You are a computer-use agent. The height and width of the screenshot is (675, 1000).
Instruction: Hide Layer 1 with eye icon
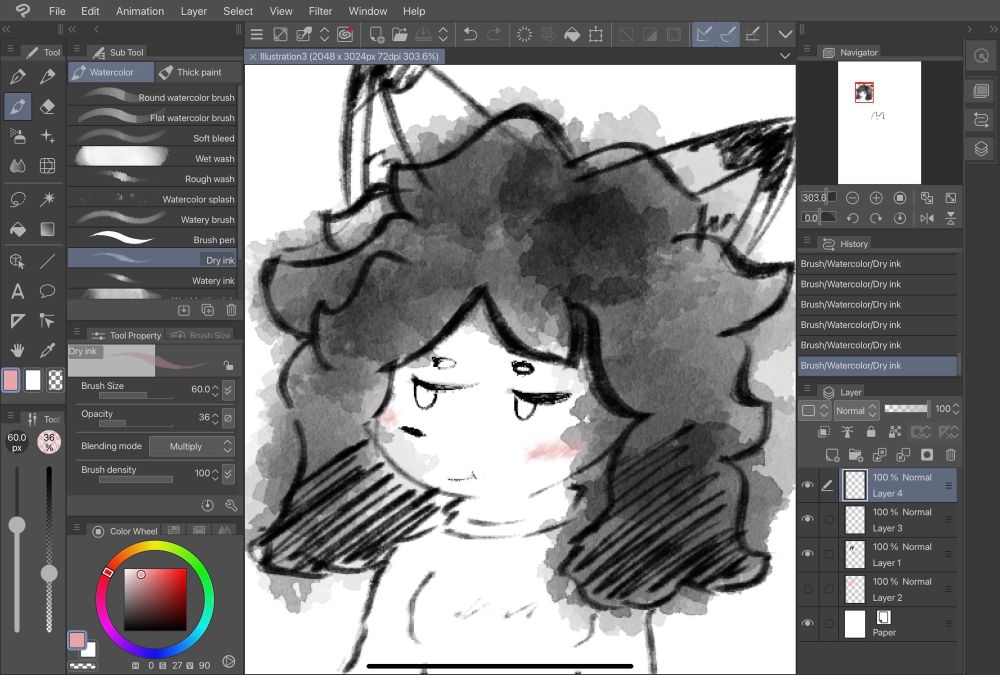(807, 554)
